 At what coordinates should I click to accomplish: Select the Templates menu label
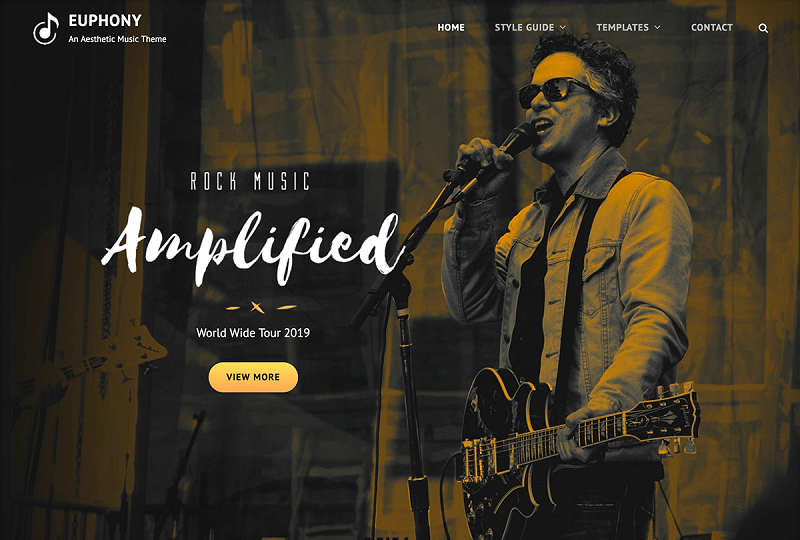[x=622, y=28]
